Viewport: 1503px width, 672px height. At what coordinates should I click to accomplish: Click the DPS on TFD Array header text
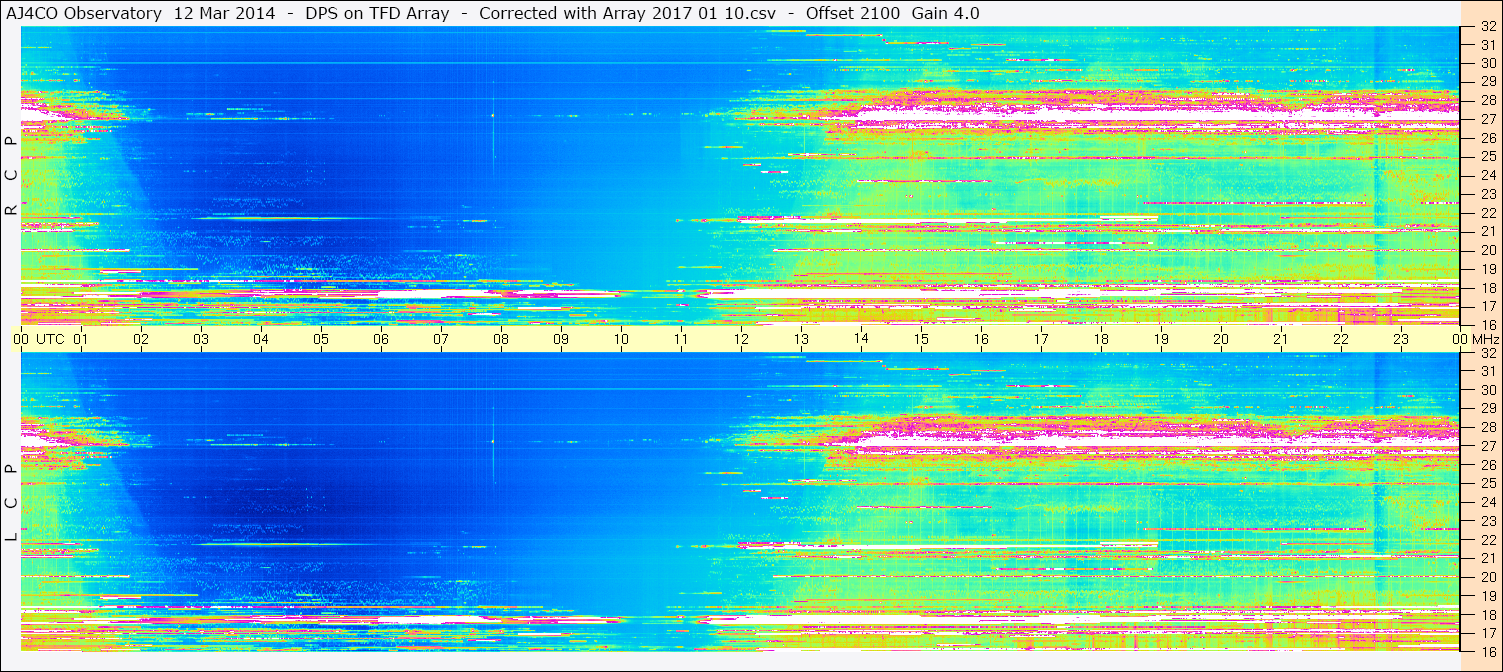(x=376, y=13)
